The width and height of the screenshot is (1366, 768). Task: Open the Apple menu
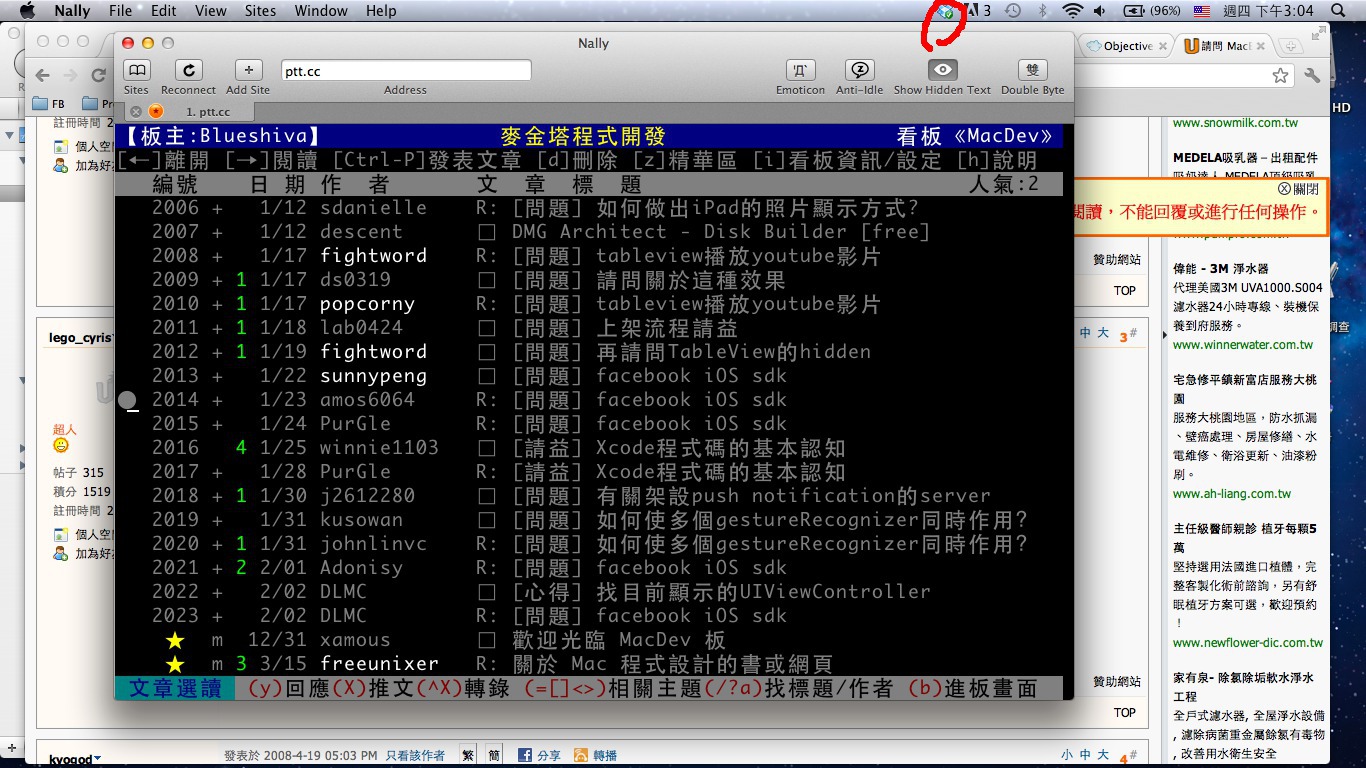pos(27,11)
